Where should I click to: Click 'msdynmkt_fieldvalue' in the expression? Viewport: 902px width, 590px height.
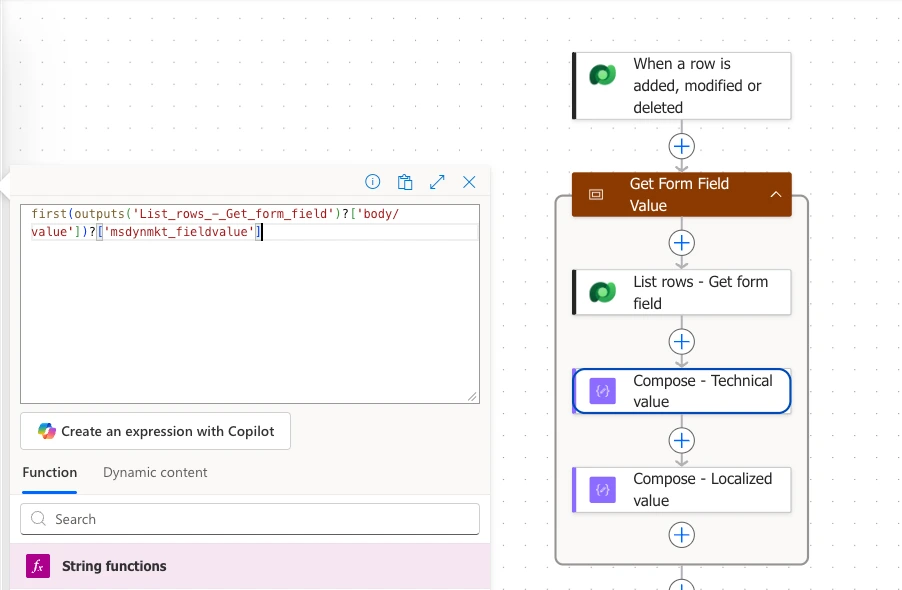[x=179, y=232]
